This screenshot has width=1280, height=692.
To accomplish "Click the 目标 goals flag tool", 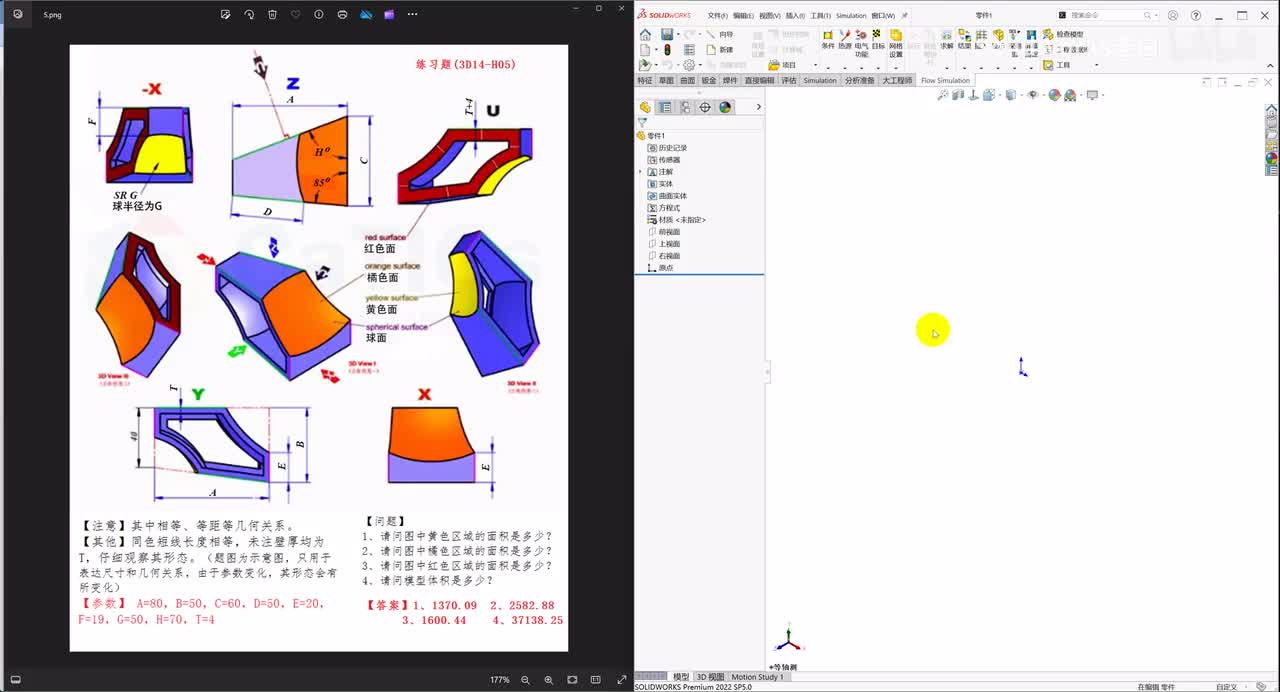I will click(x=878, y=40).
